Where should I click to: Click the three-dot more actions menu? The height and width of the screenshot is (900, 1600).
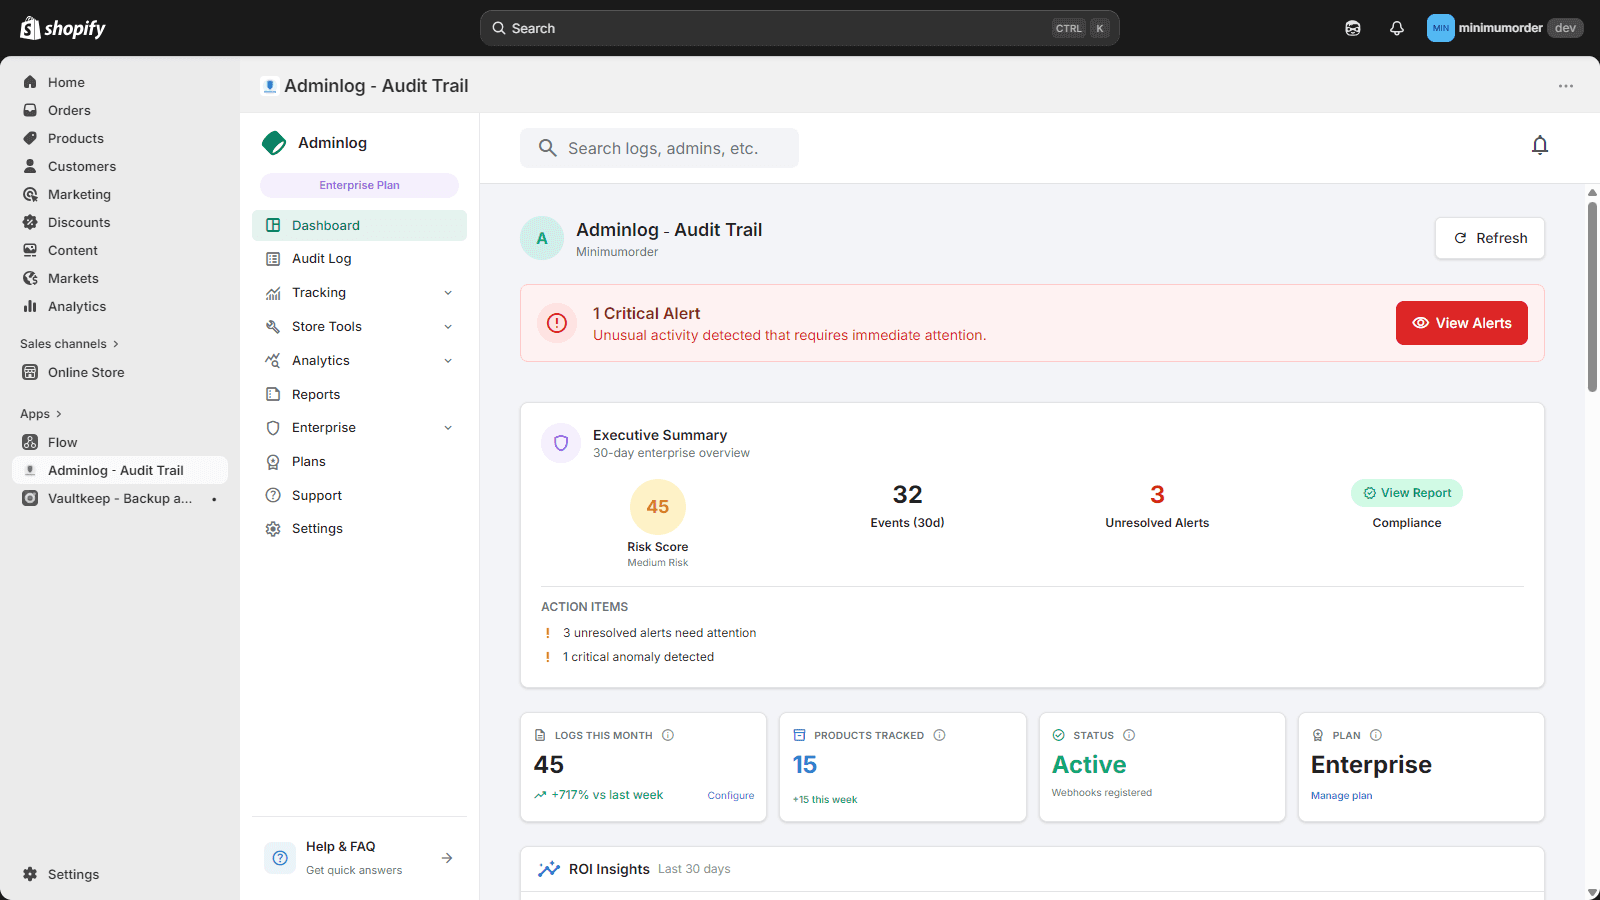pyautogui.click(x=1566, y=86)
